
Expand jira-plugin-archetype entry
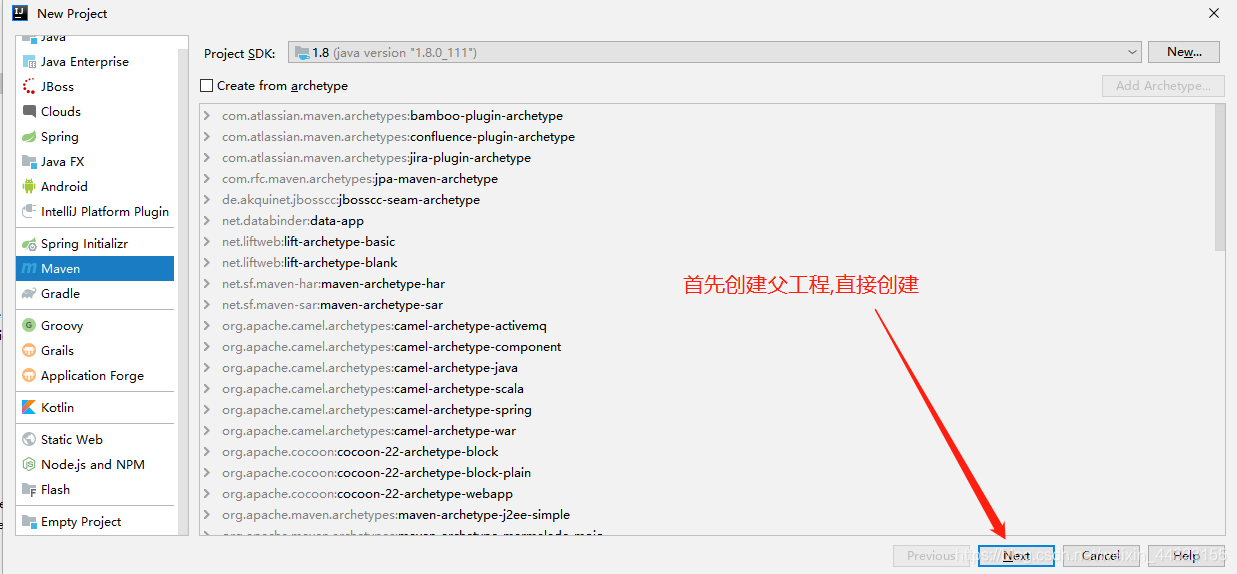click(x=207, y=158)
